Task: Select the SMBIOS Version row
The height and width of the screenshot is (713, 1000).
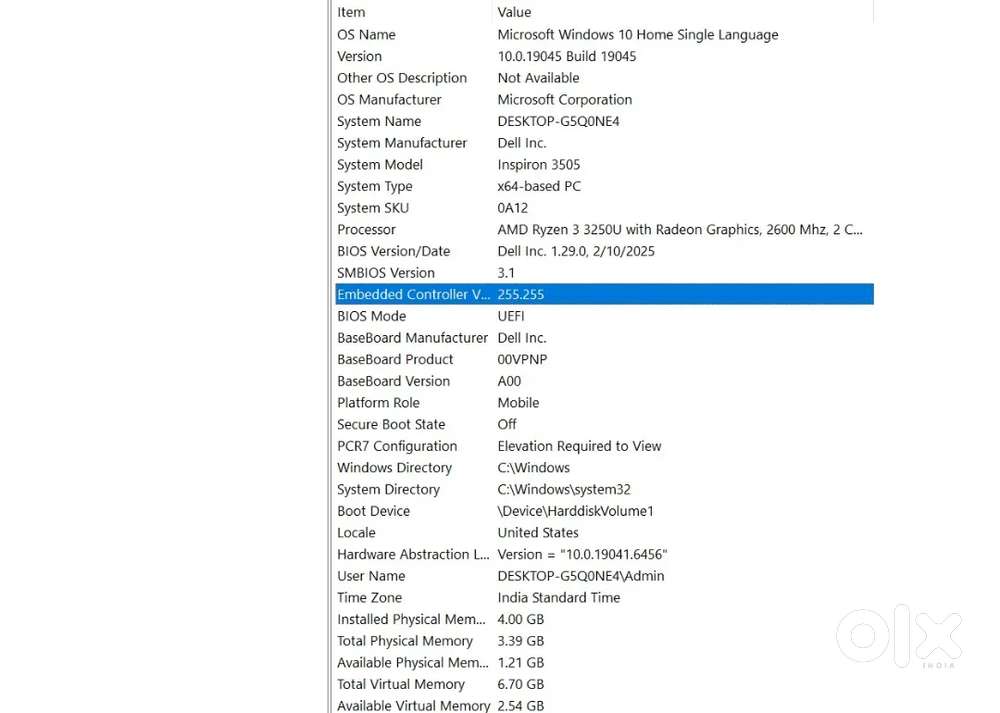Action: [x=605, y=273]
